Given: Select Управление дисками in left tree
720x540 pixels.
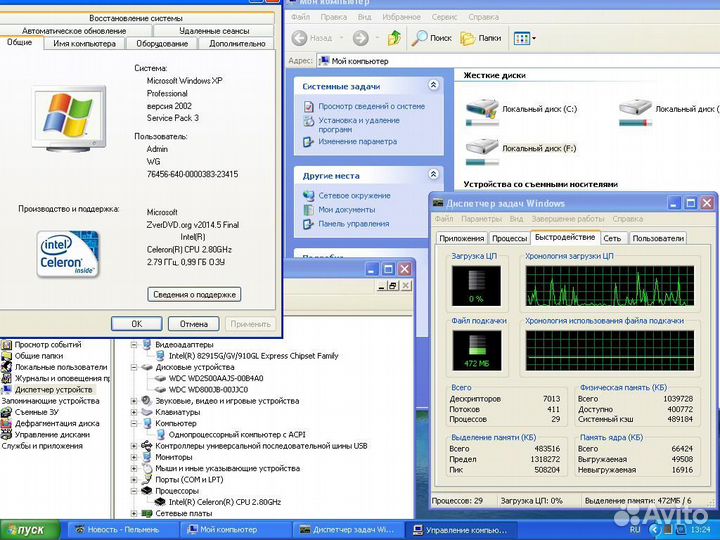Looking at the screenshot, I should (52, 434).
